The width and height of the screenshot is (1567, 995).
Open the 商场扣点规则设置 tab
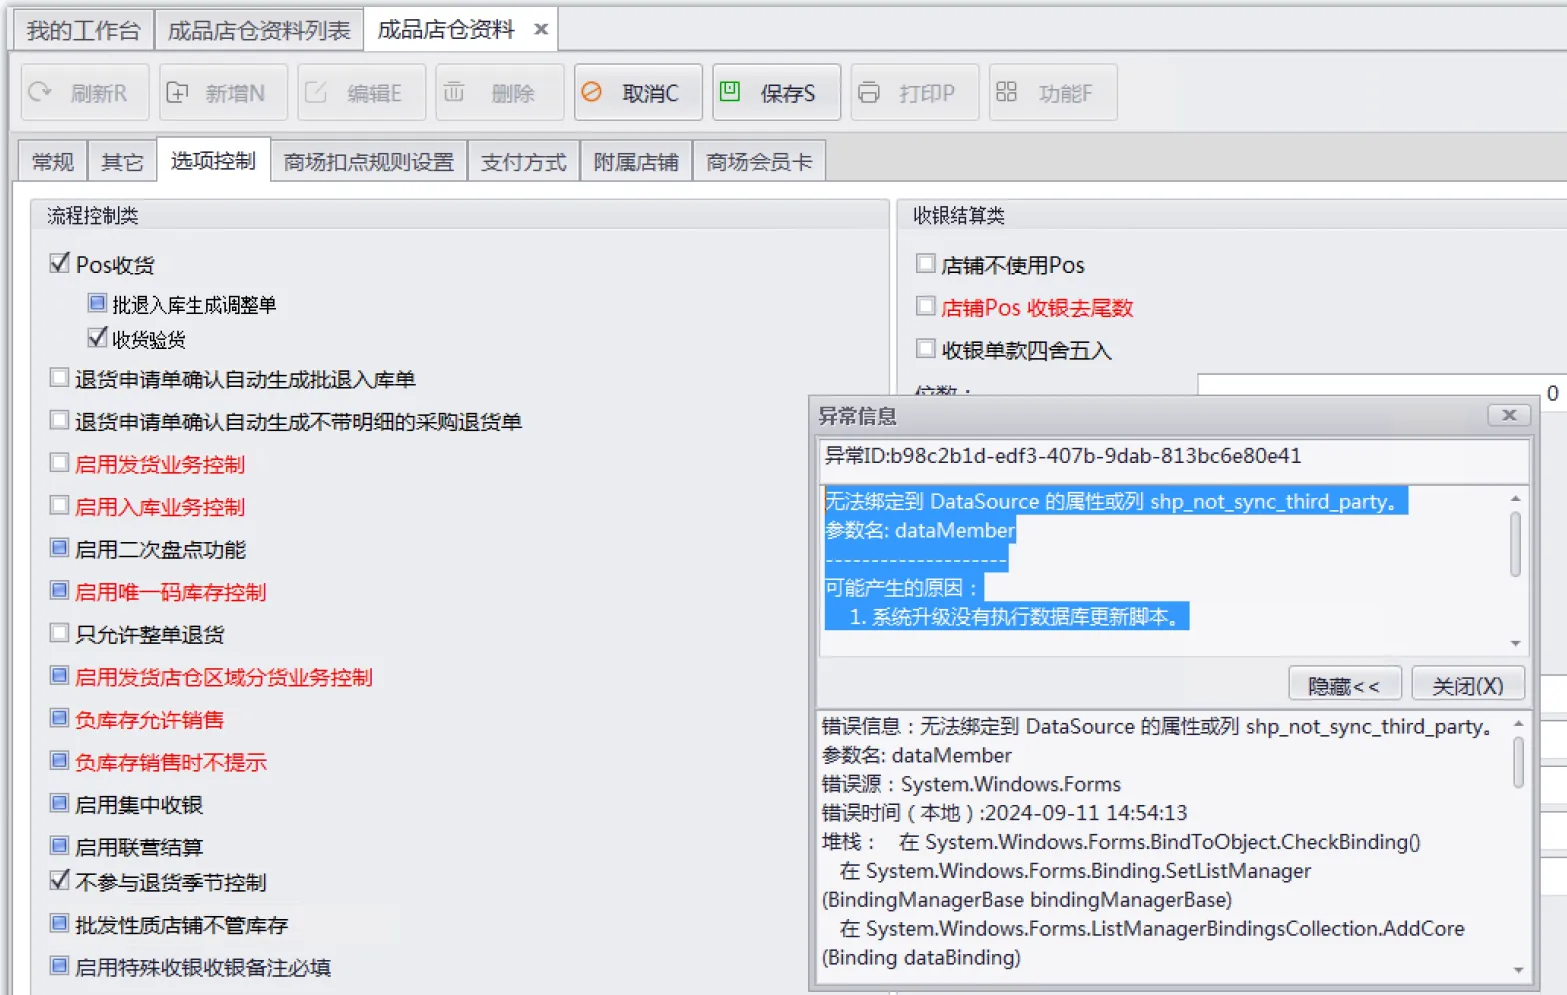[368, 162]
